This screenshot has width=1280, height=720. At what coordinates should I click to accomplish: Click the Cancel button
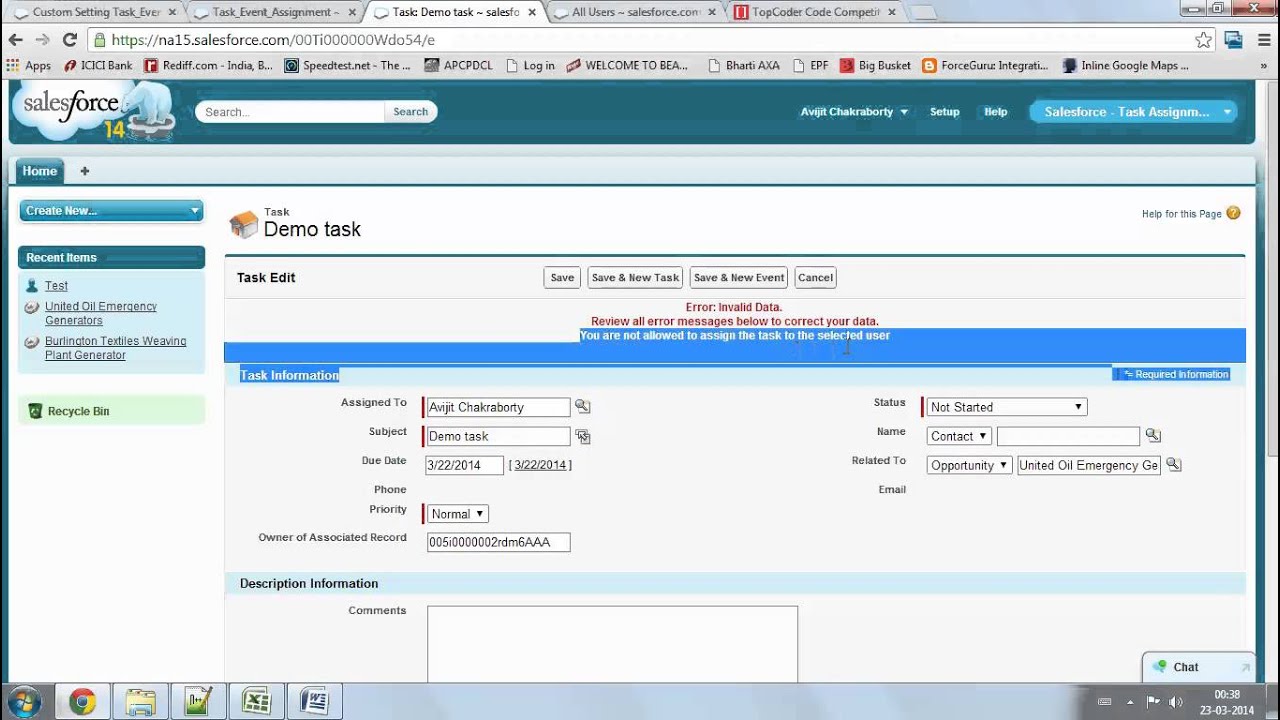[x=815, y=278]
